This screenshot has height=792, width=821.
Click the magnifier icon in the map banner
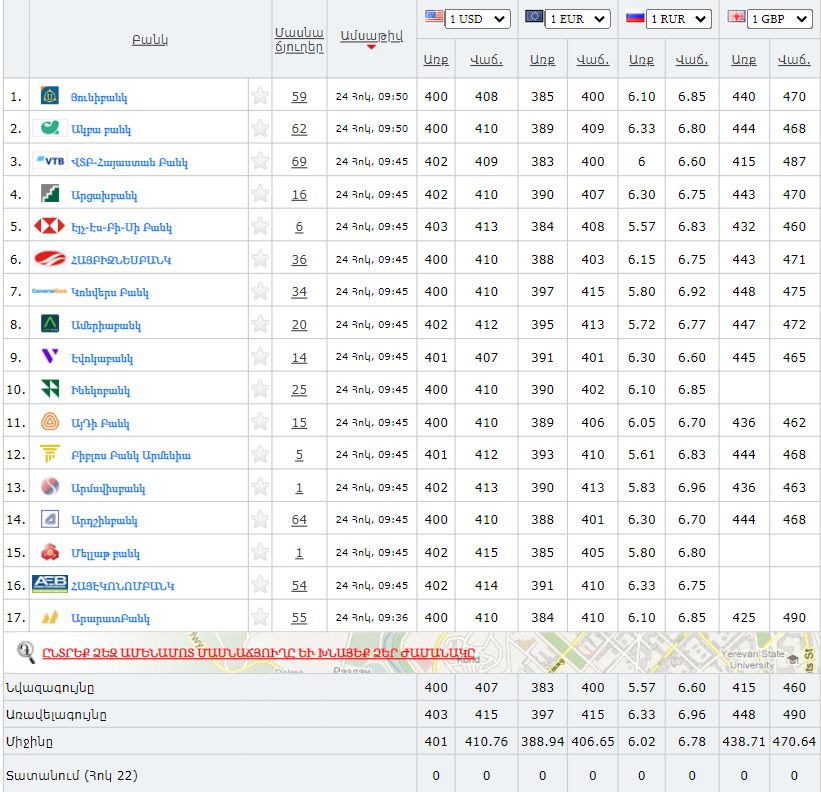coord(26,652)
